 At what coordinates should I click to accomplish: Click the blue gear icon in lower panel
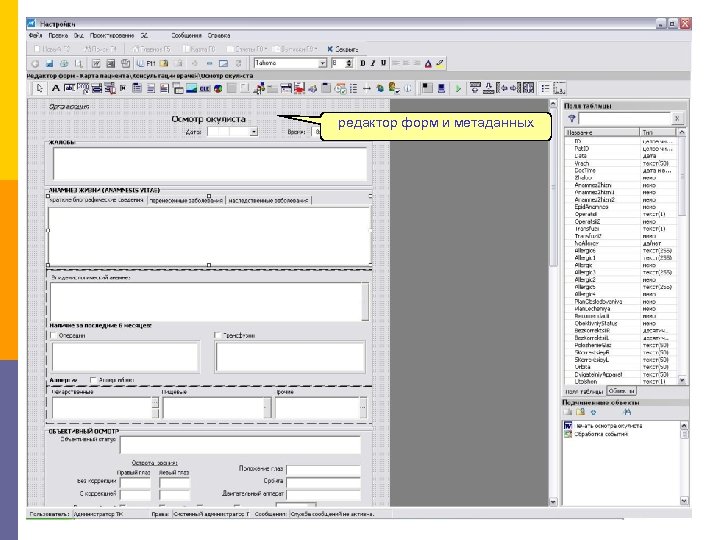[x=593, y=412]
